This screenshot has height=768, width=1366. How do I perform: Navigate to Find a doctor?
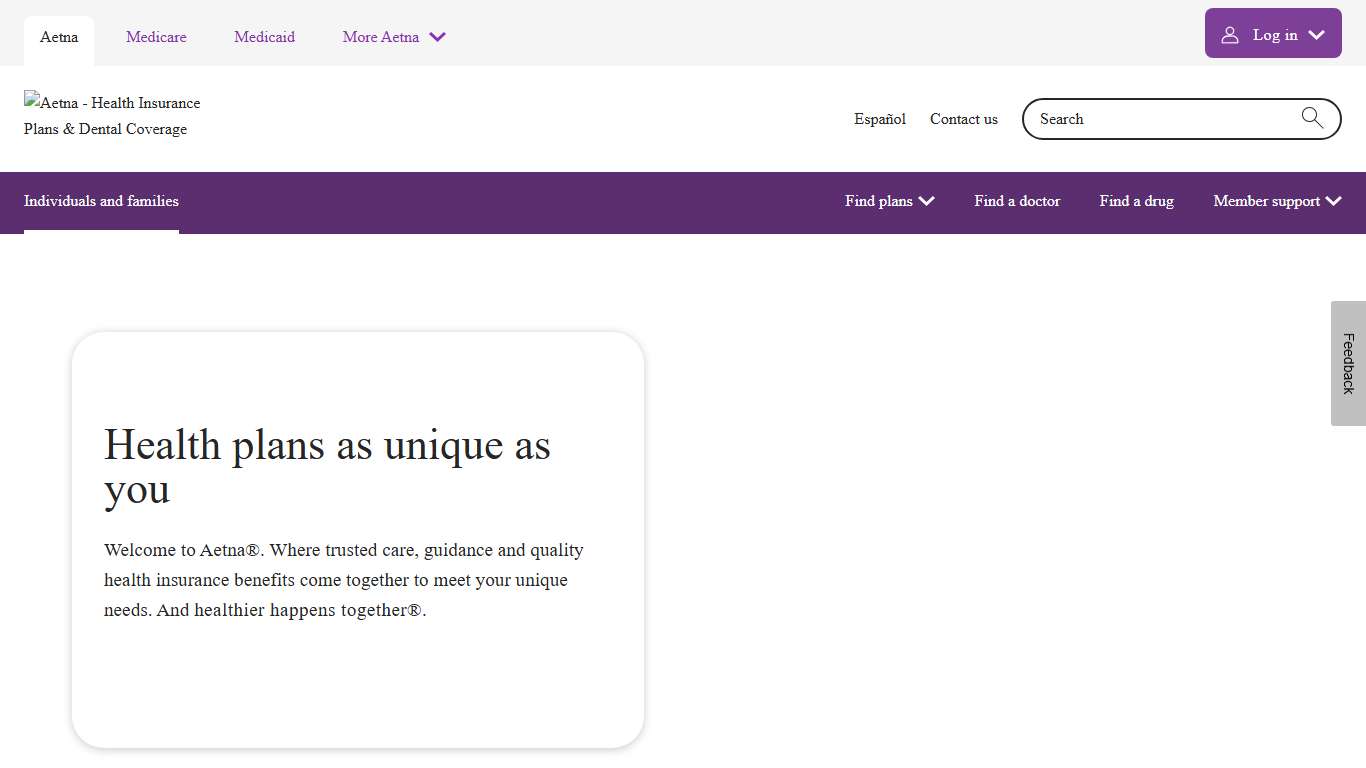pyautogui.click(x=1017, y=201)
